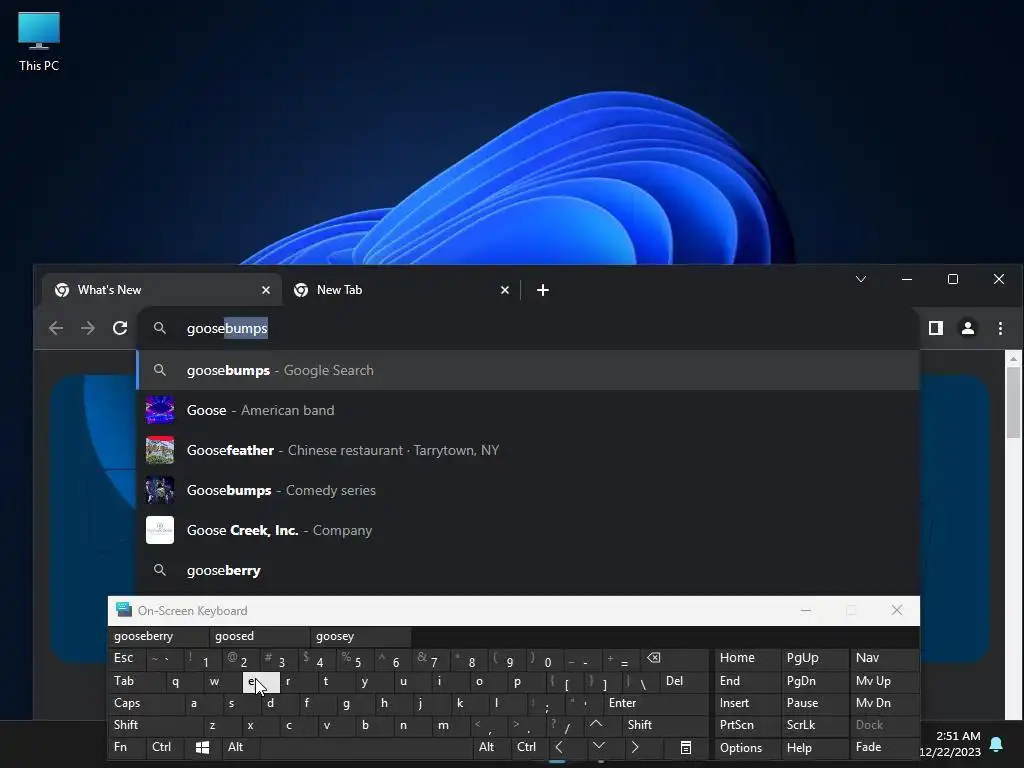Viewport: 1024px width, 768px height.
Task: Click the PgDn key on the keyboard
Action: [x=813, y=681]
